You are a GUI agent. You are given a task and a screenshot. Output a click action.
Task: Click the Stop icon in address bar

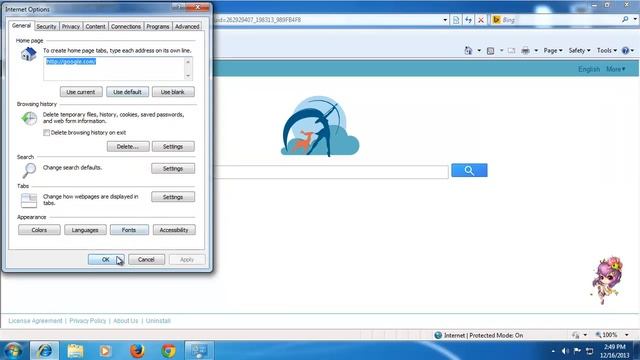(481, 20)
